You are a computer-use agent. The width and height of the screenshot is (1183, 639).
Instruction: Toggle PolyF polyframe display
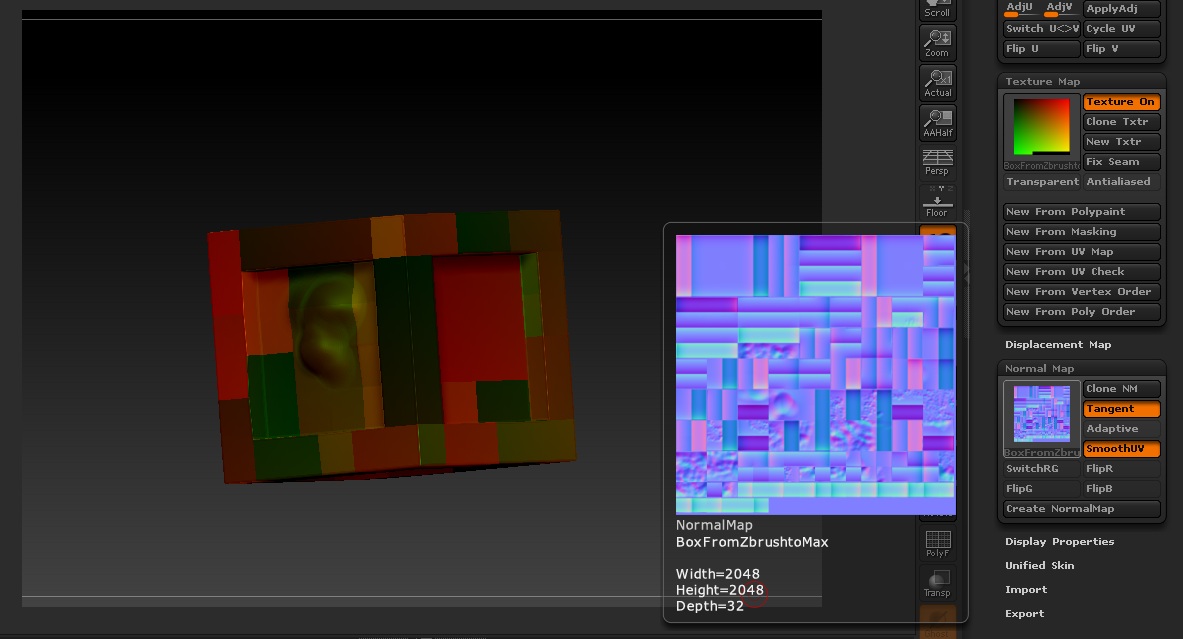(938, 543)
